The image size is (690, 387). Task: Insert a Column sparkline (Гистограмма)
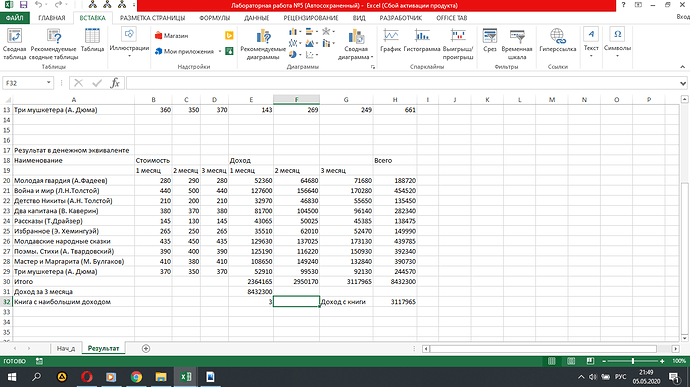[422, 41]
